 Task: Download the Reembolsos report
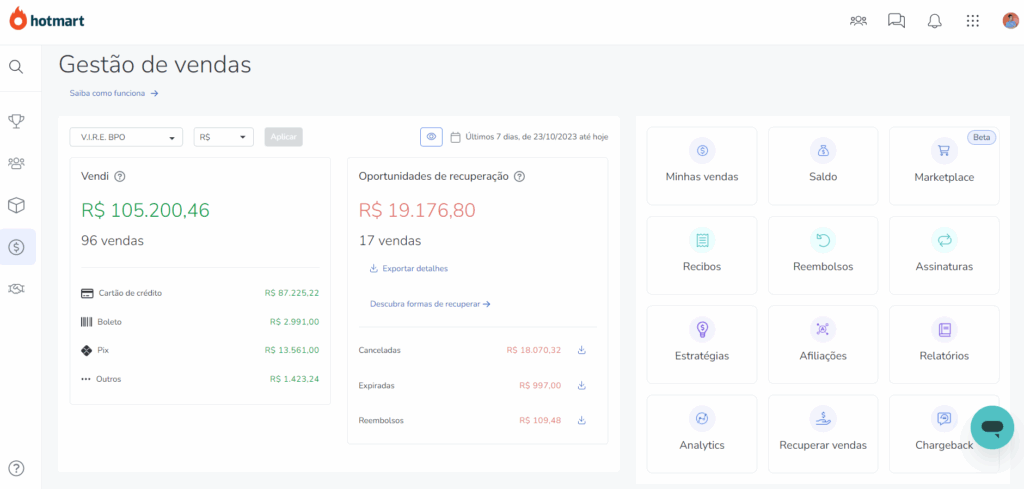(582, 420)
